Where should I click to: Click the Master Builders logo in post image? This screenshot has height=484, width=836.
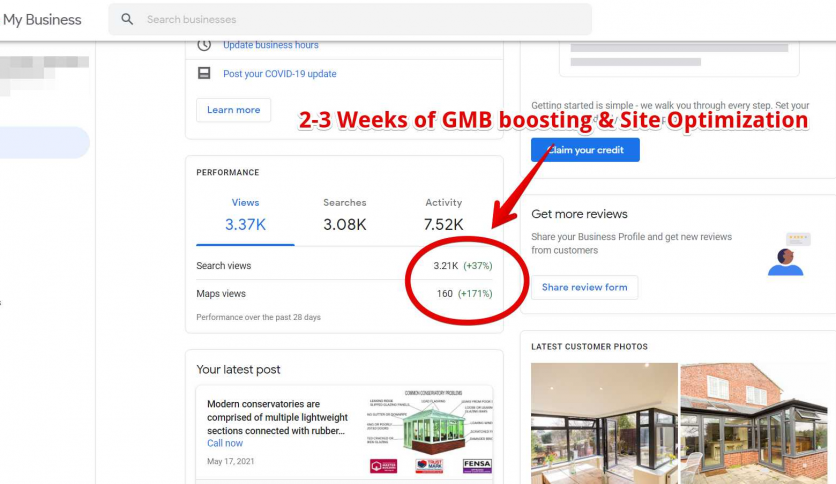point(383,466)
